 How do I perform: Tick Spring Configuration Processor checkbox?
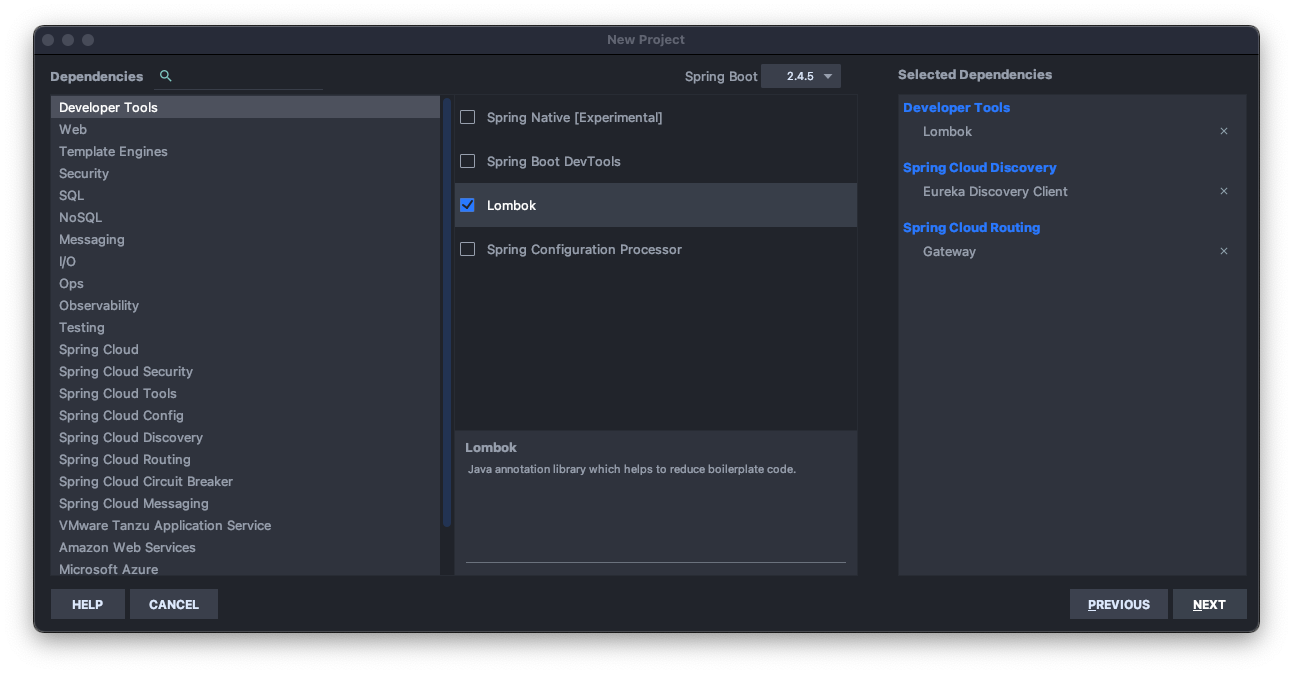click(x=467, y=249)
